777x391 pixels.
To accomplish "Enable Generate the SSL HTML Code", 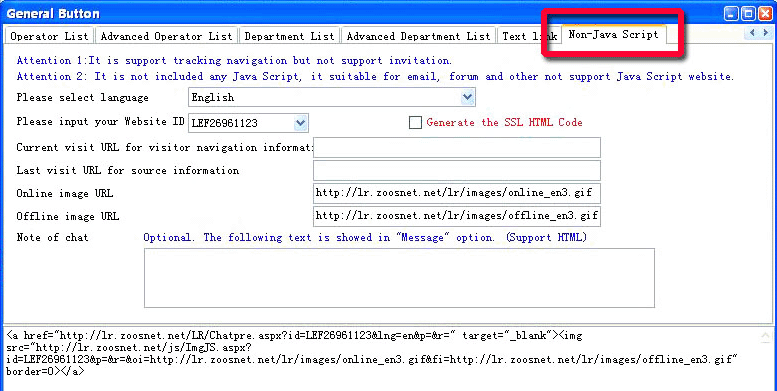I will point(415,122).
